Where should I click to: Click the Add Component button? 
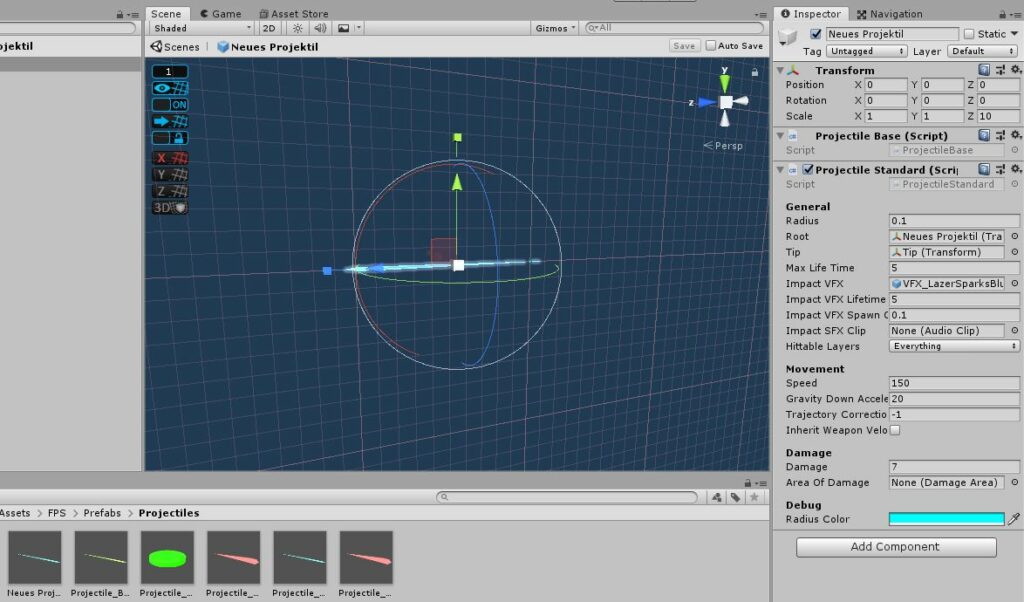coord(896,547)
